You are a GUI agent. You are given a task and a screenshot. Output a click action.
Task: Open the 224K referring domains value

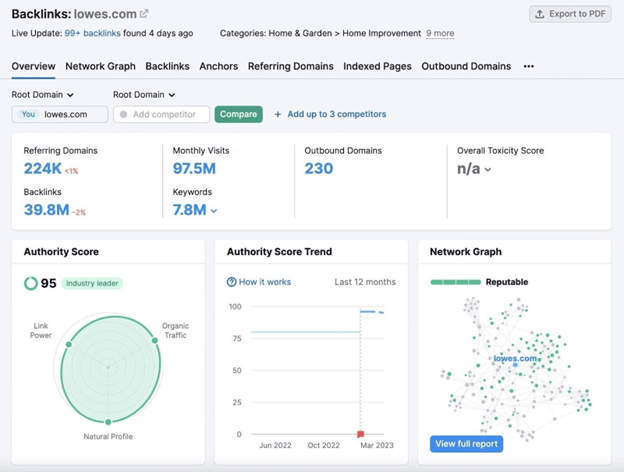coord(43,168)
